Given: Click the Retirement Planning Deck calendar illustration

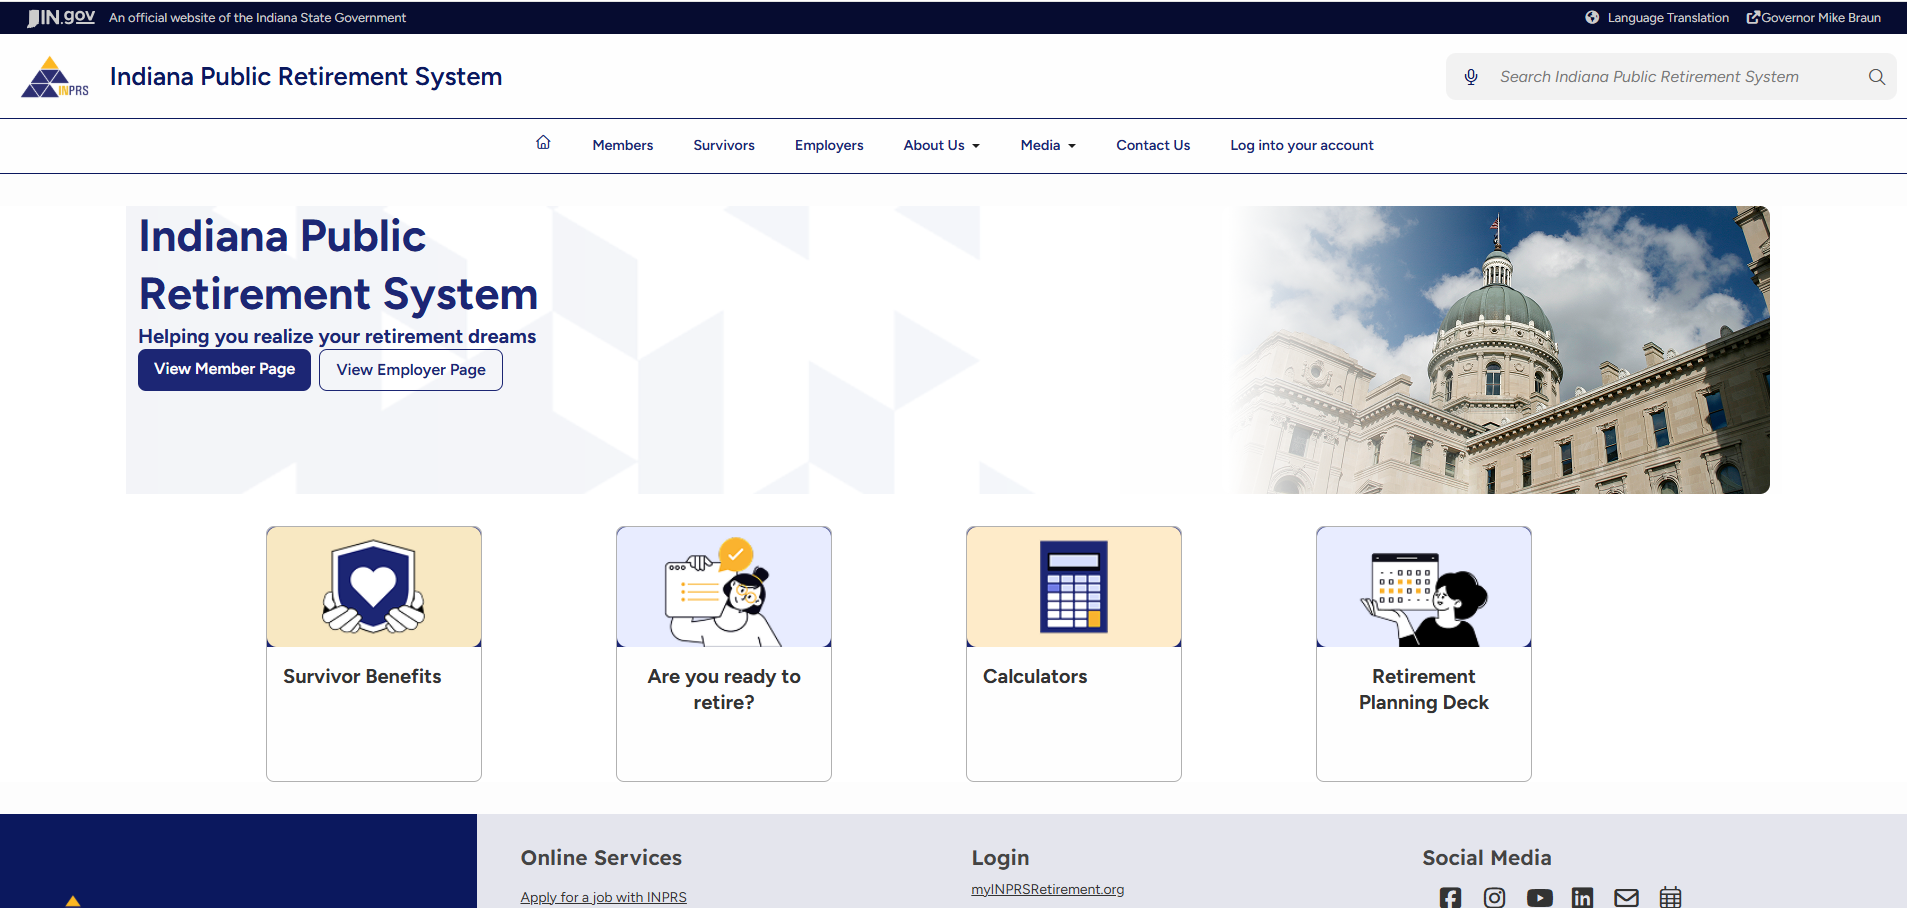Looking at the screenshot, I should click(1424, 598).
